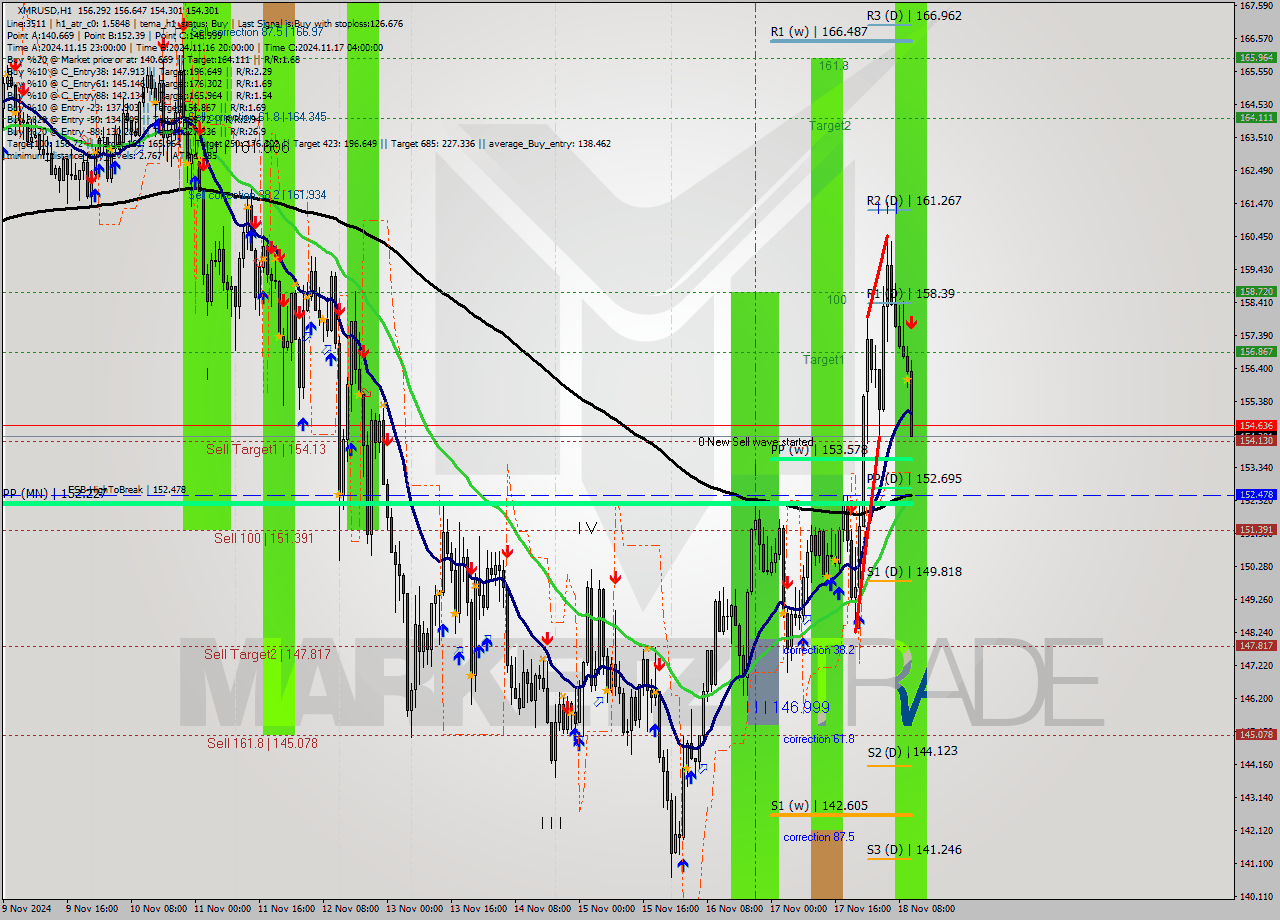Click the 13 Nov 16:00 time label
Viewport: 1280px width, 920px height.
pos(480,909)
